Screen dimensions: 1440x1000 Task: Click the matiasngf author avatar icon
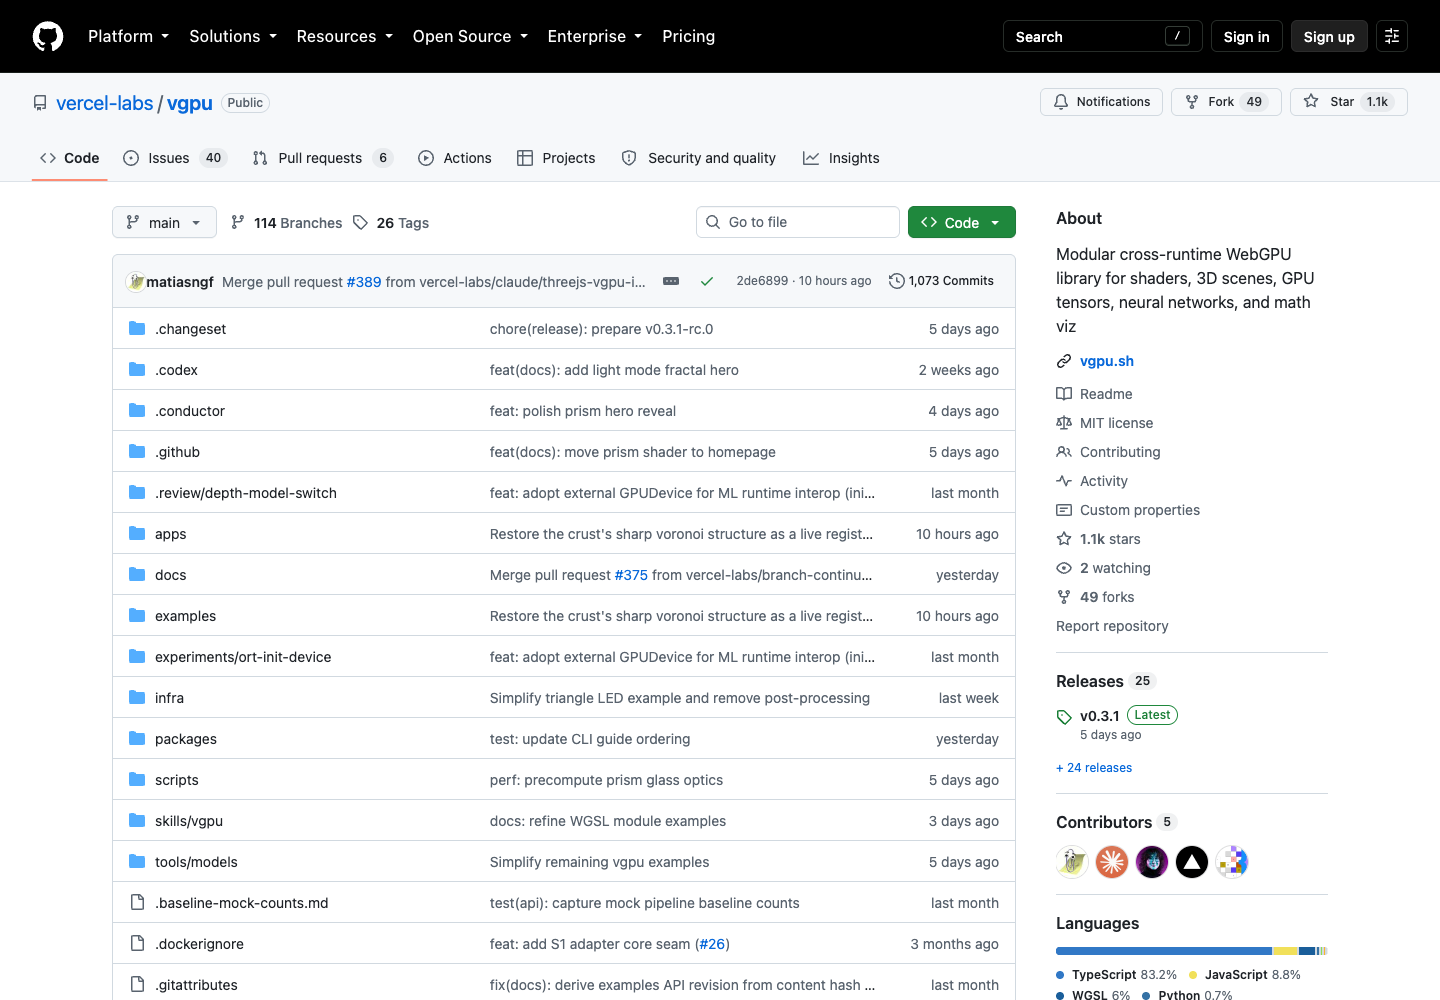click(136, 281)
